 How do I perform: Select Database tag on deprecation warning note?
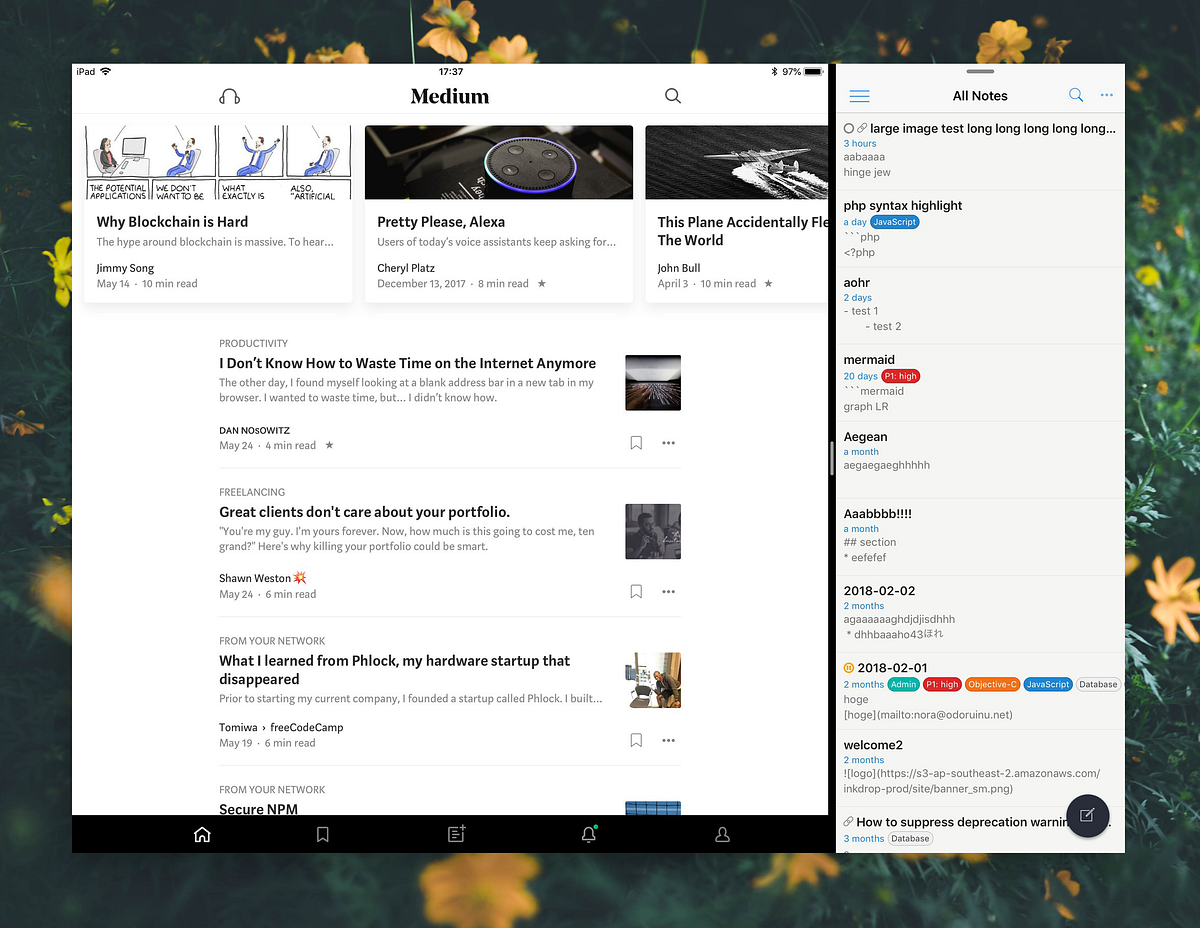click(x=910, y=838)
